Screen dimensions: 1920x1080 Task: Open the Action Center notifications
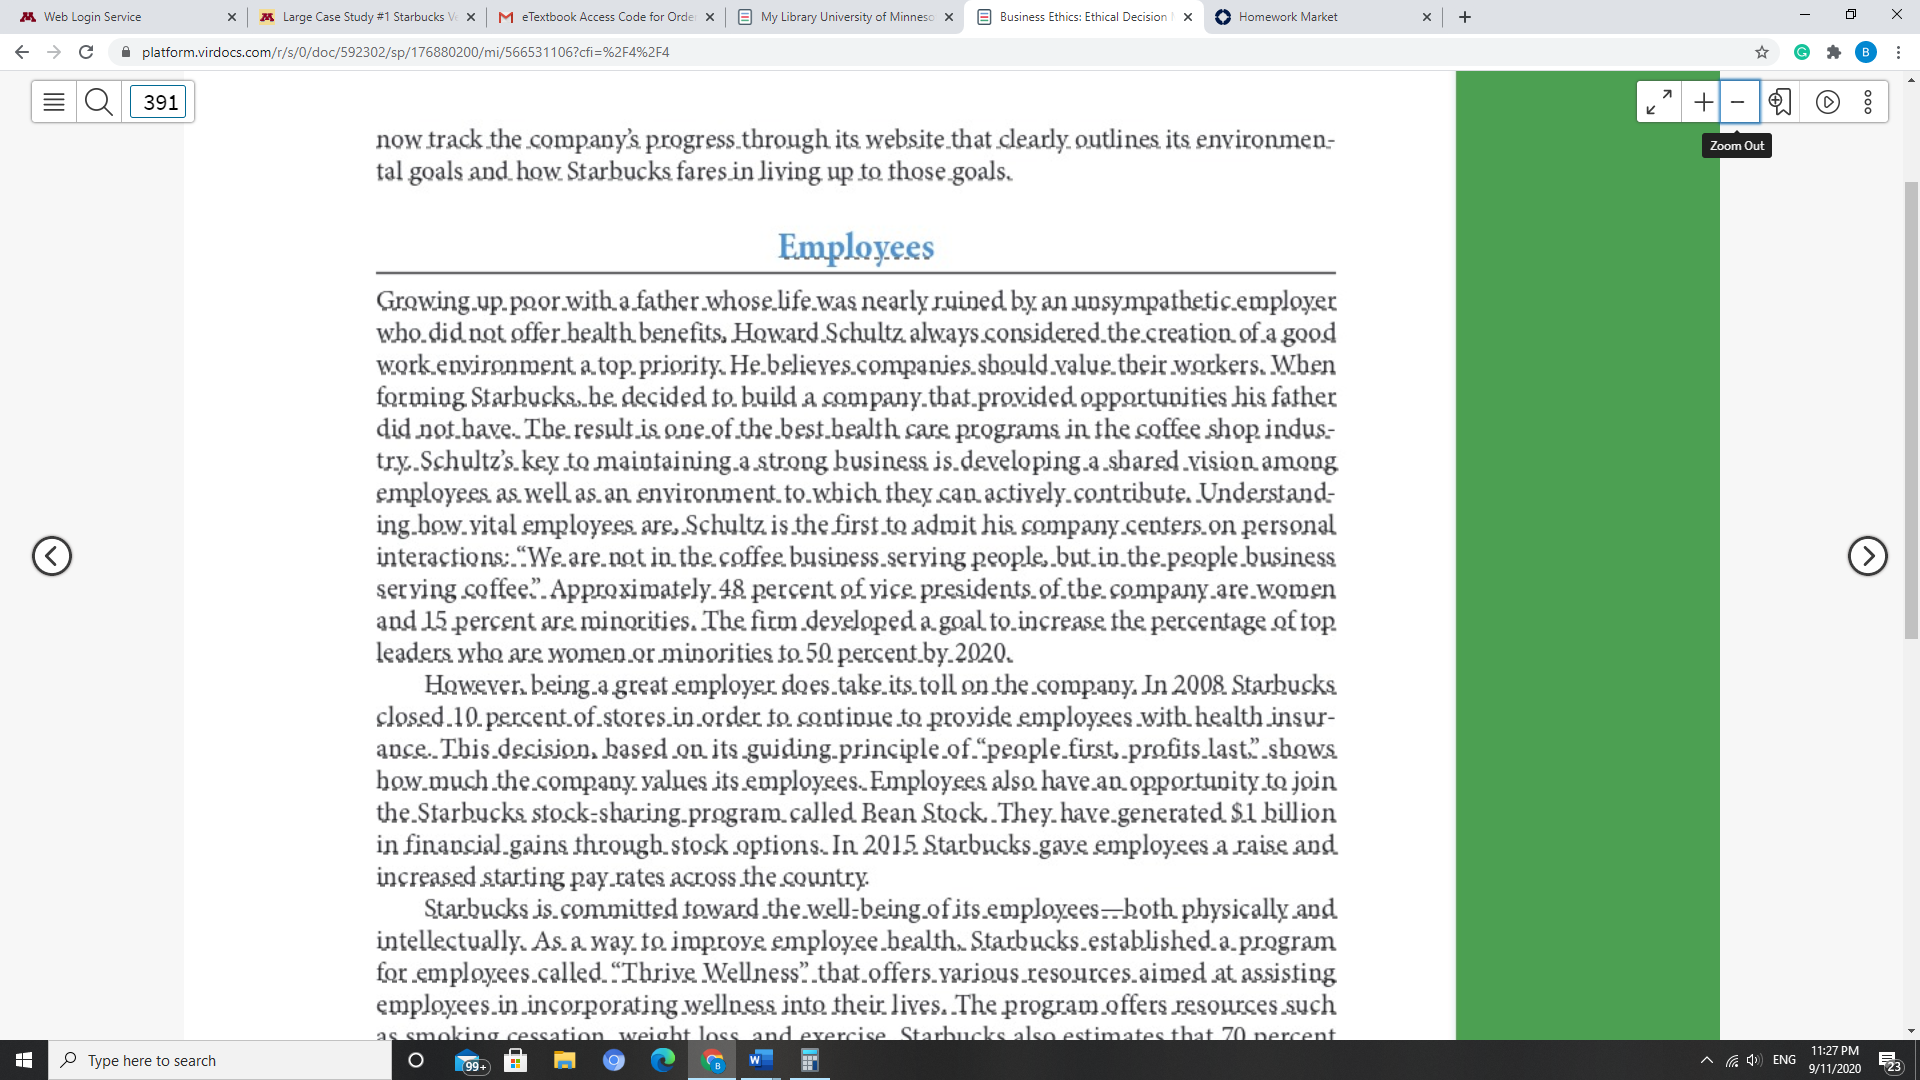point(1889,1060)
